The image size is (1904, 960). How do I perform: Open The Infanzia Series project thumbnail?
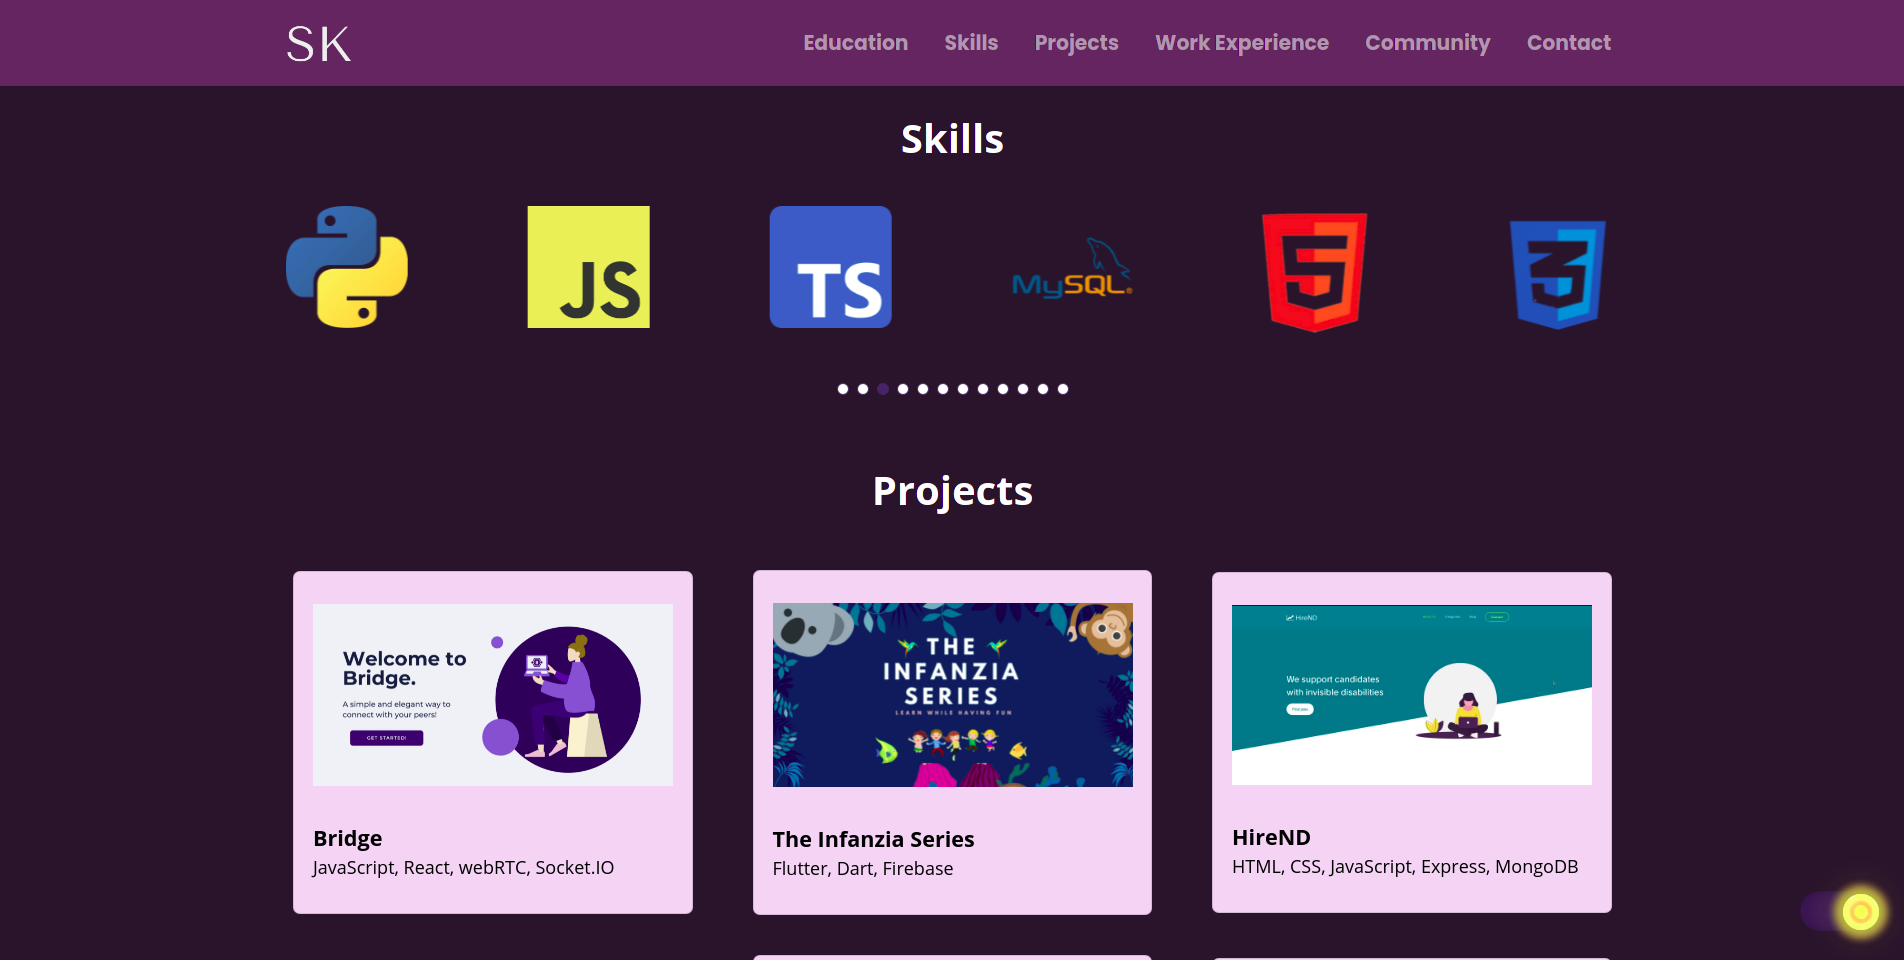[951, 694]
